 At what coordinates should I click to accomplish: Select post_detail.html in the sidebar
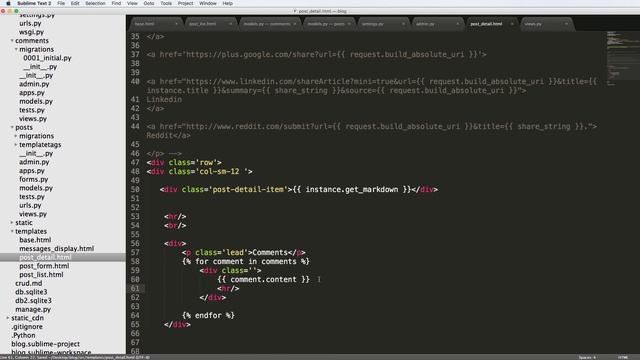click(x=45, y=258)
